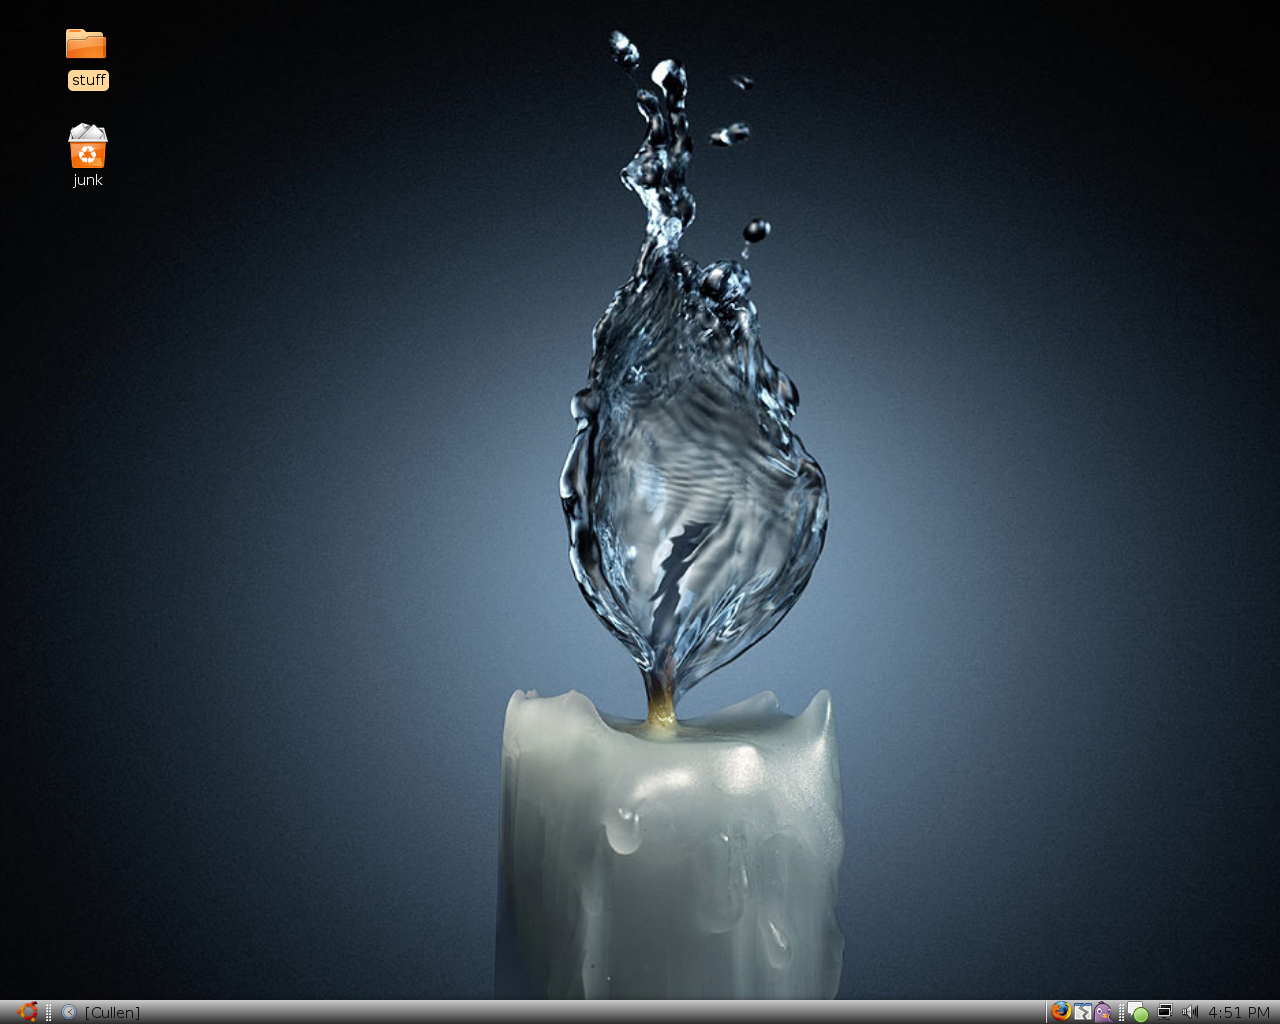Click the candle wallpaper on the desktop
1280x1024 pixels.
(x=640, y=500)
